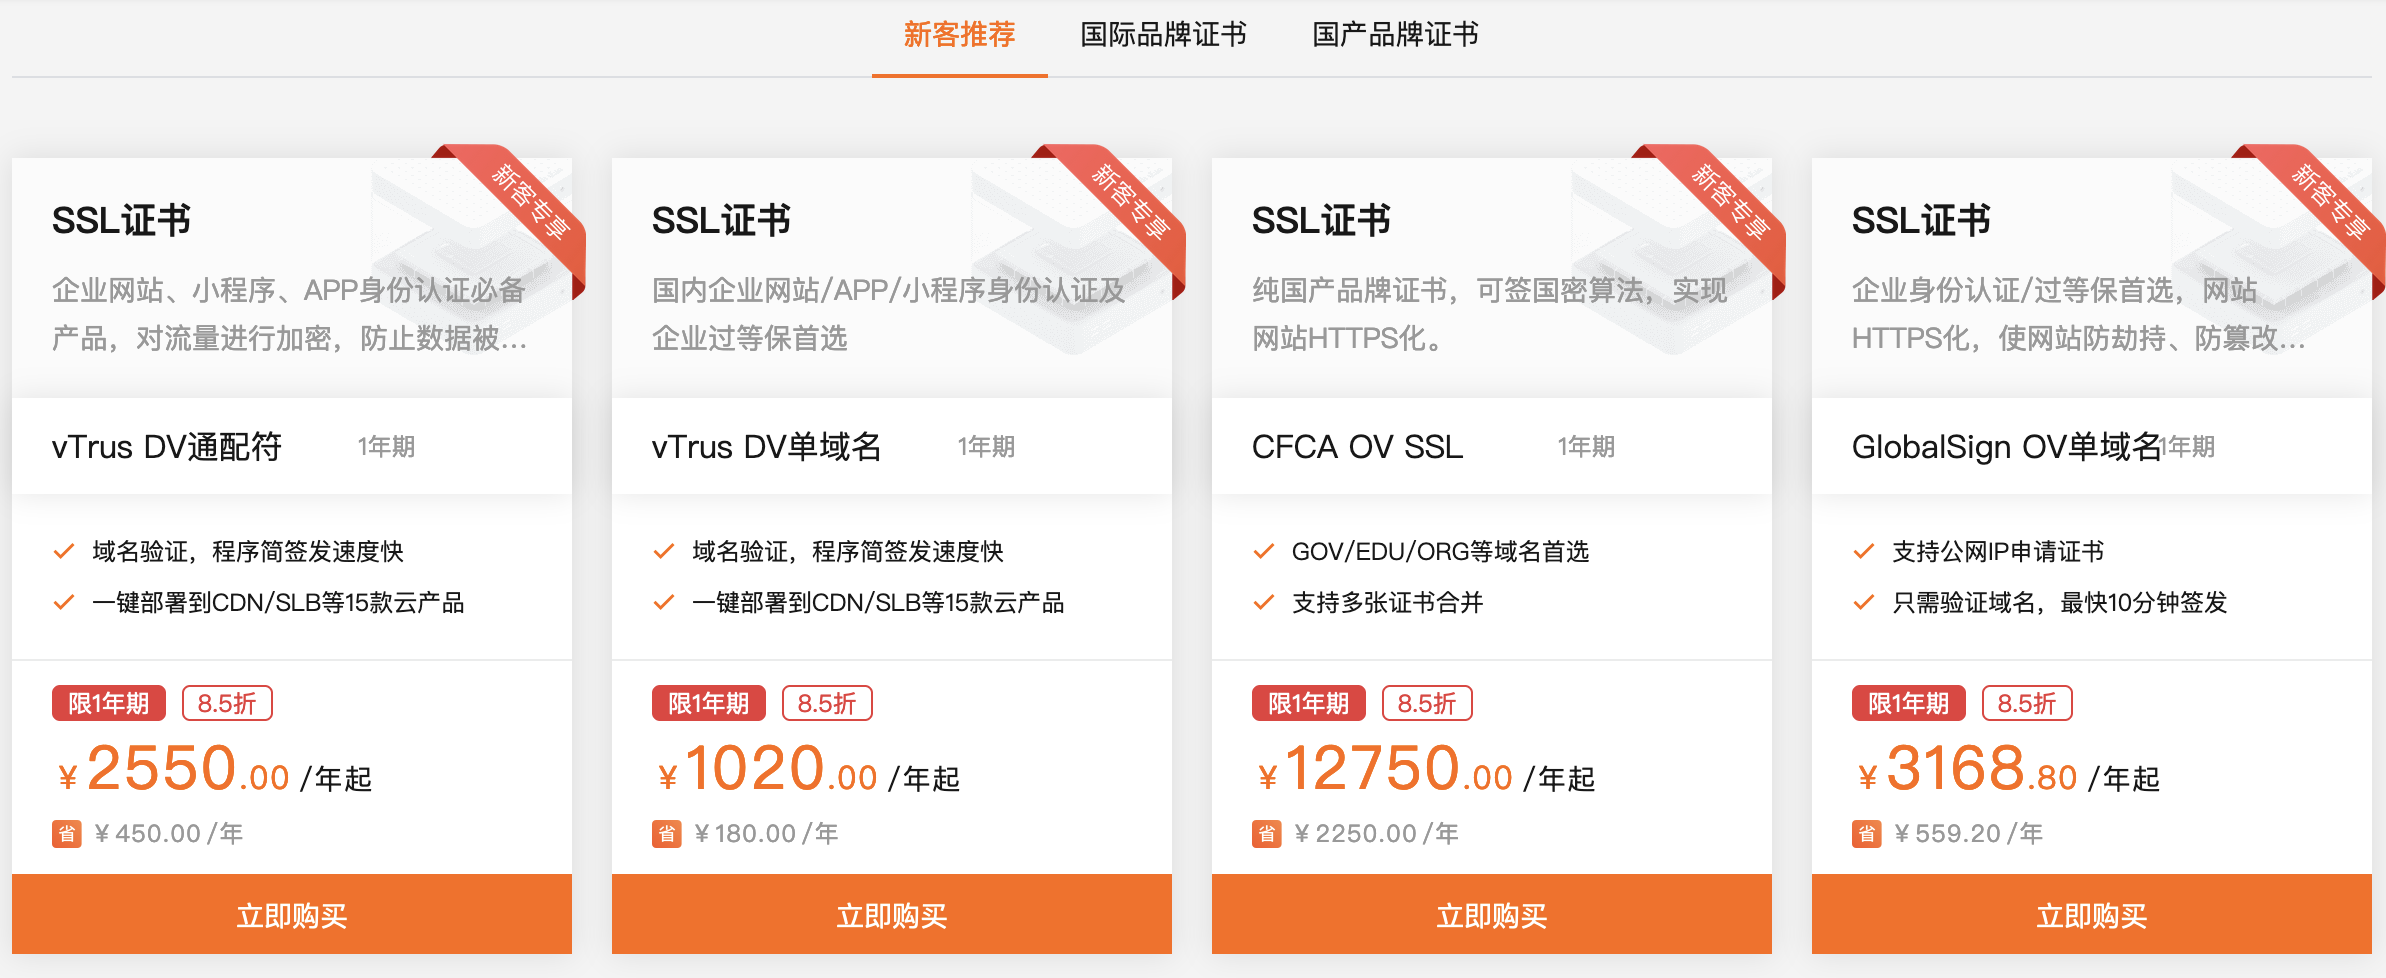Click the 1年期 label on vTrus DV通配符 card
The height and width of the screenshot is (978, 2386).
click(x=387, y=447)
